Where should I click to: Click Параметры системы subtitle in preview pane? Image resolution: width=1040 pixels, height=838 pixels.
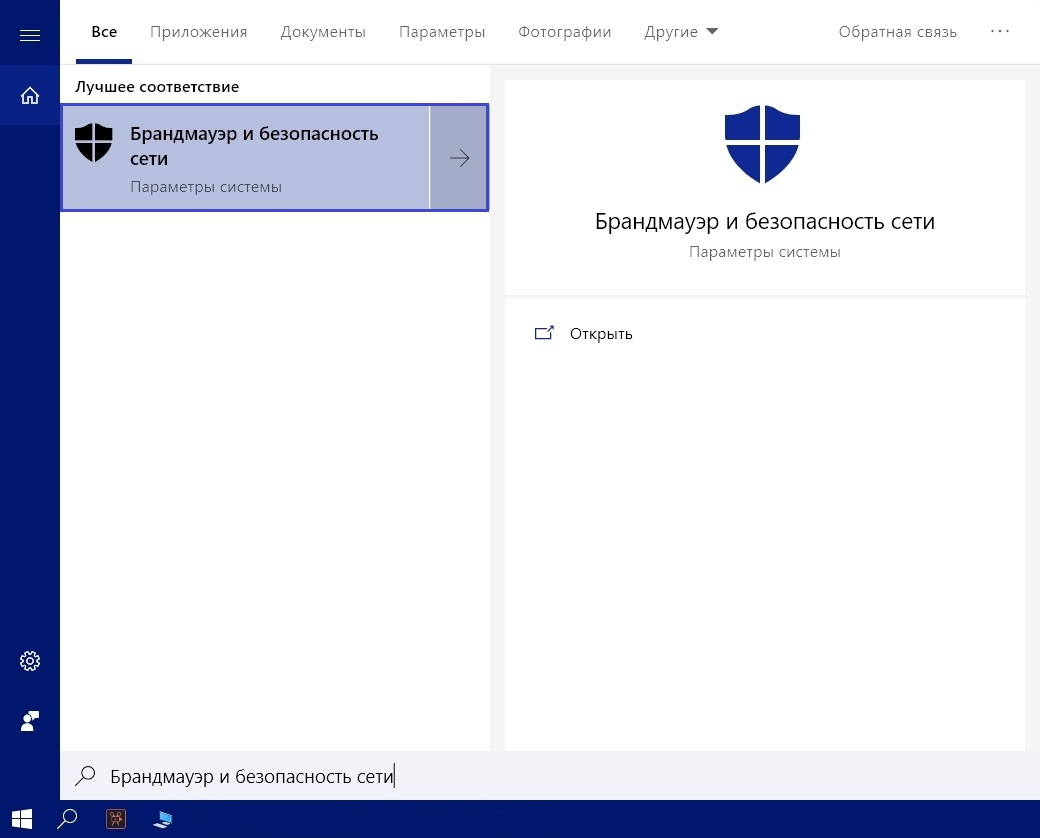pyautogui.click(x=765, y=252)
